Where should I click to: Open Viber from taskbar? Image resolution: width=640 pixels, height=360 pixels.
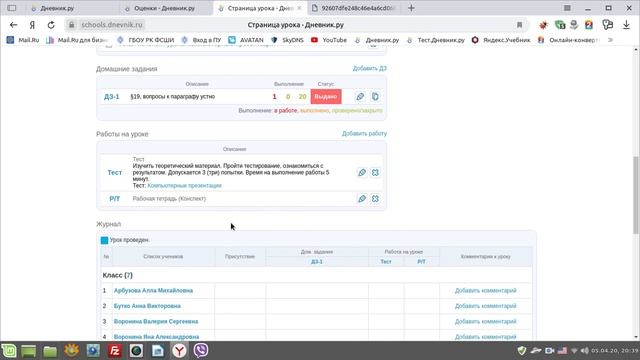click(x=201, y=351)
